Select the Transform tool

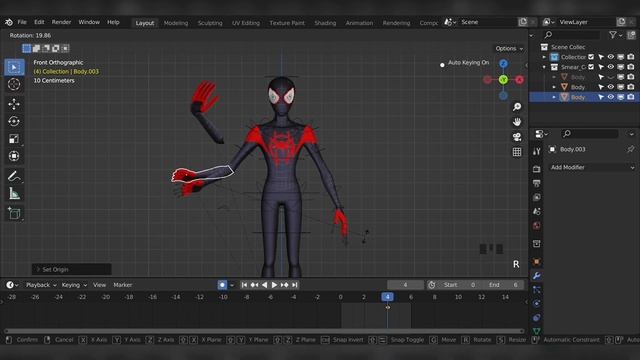pyautogui.click(x=14, y=156)
